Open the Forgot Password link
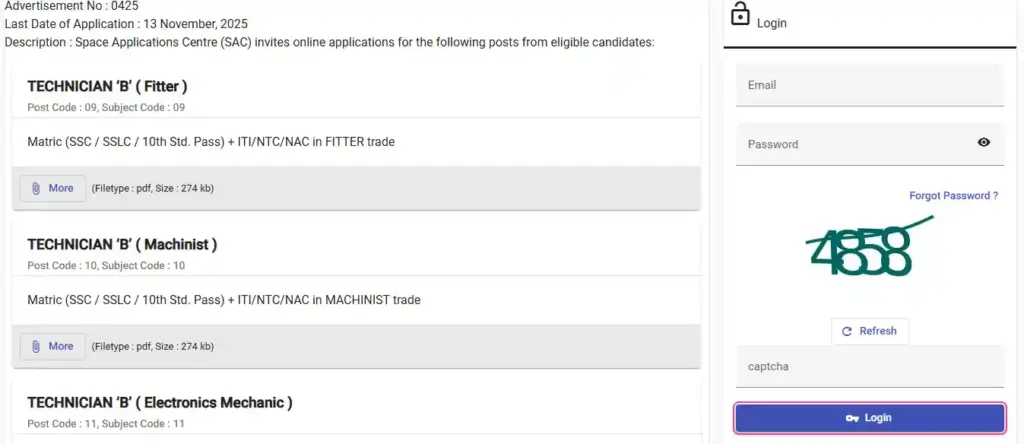 coord(953,196)
